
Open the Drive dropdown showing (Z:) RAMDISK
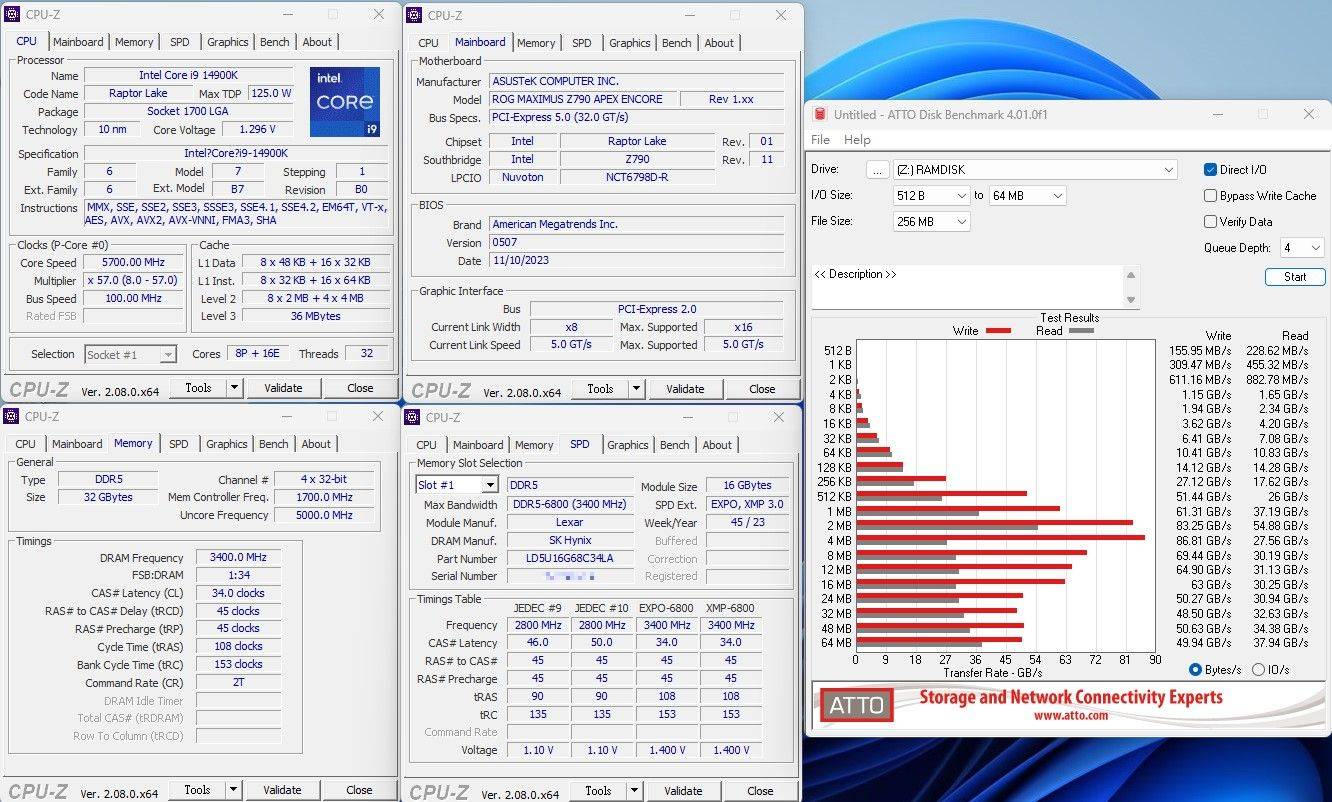1035,170
